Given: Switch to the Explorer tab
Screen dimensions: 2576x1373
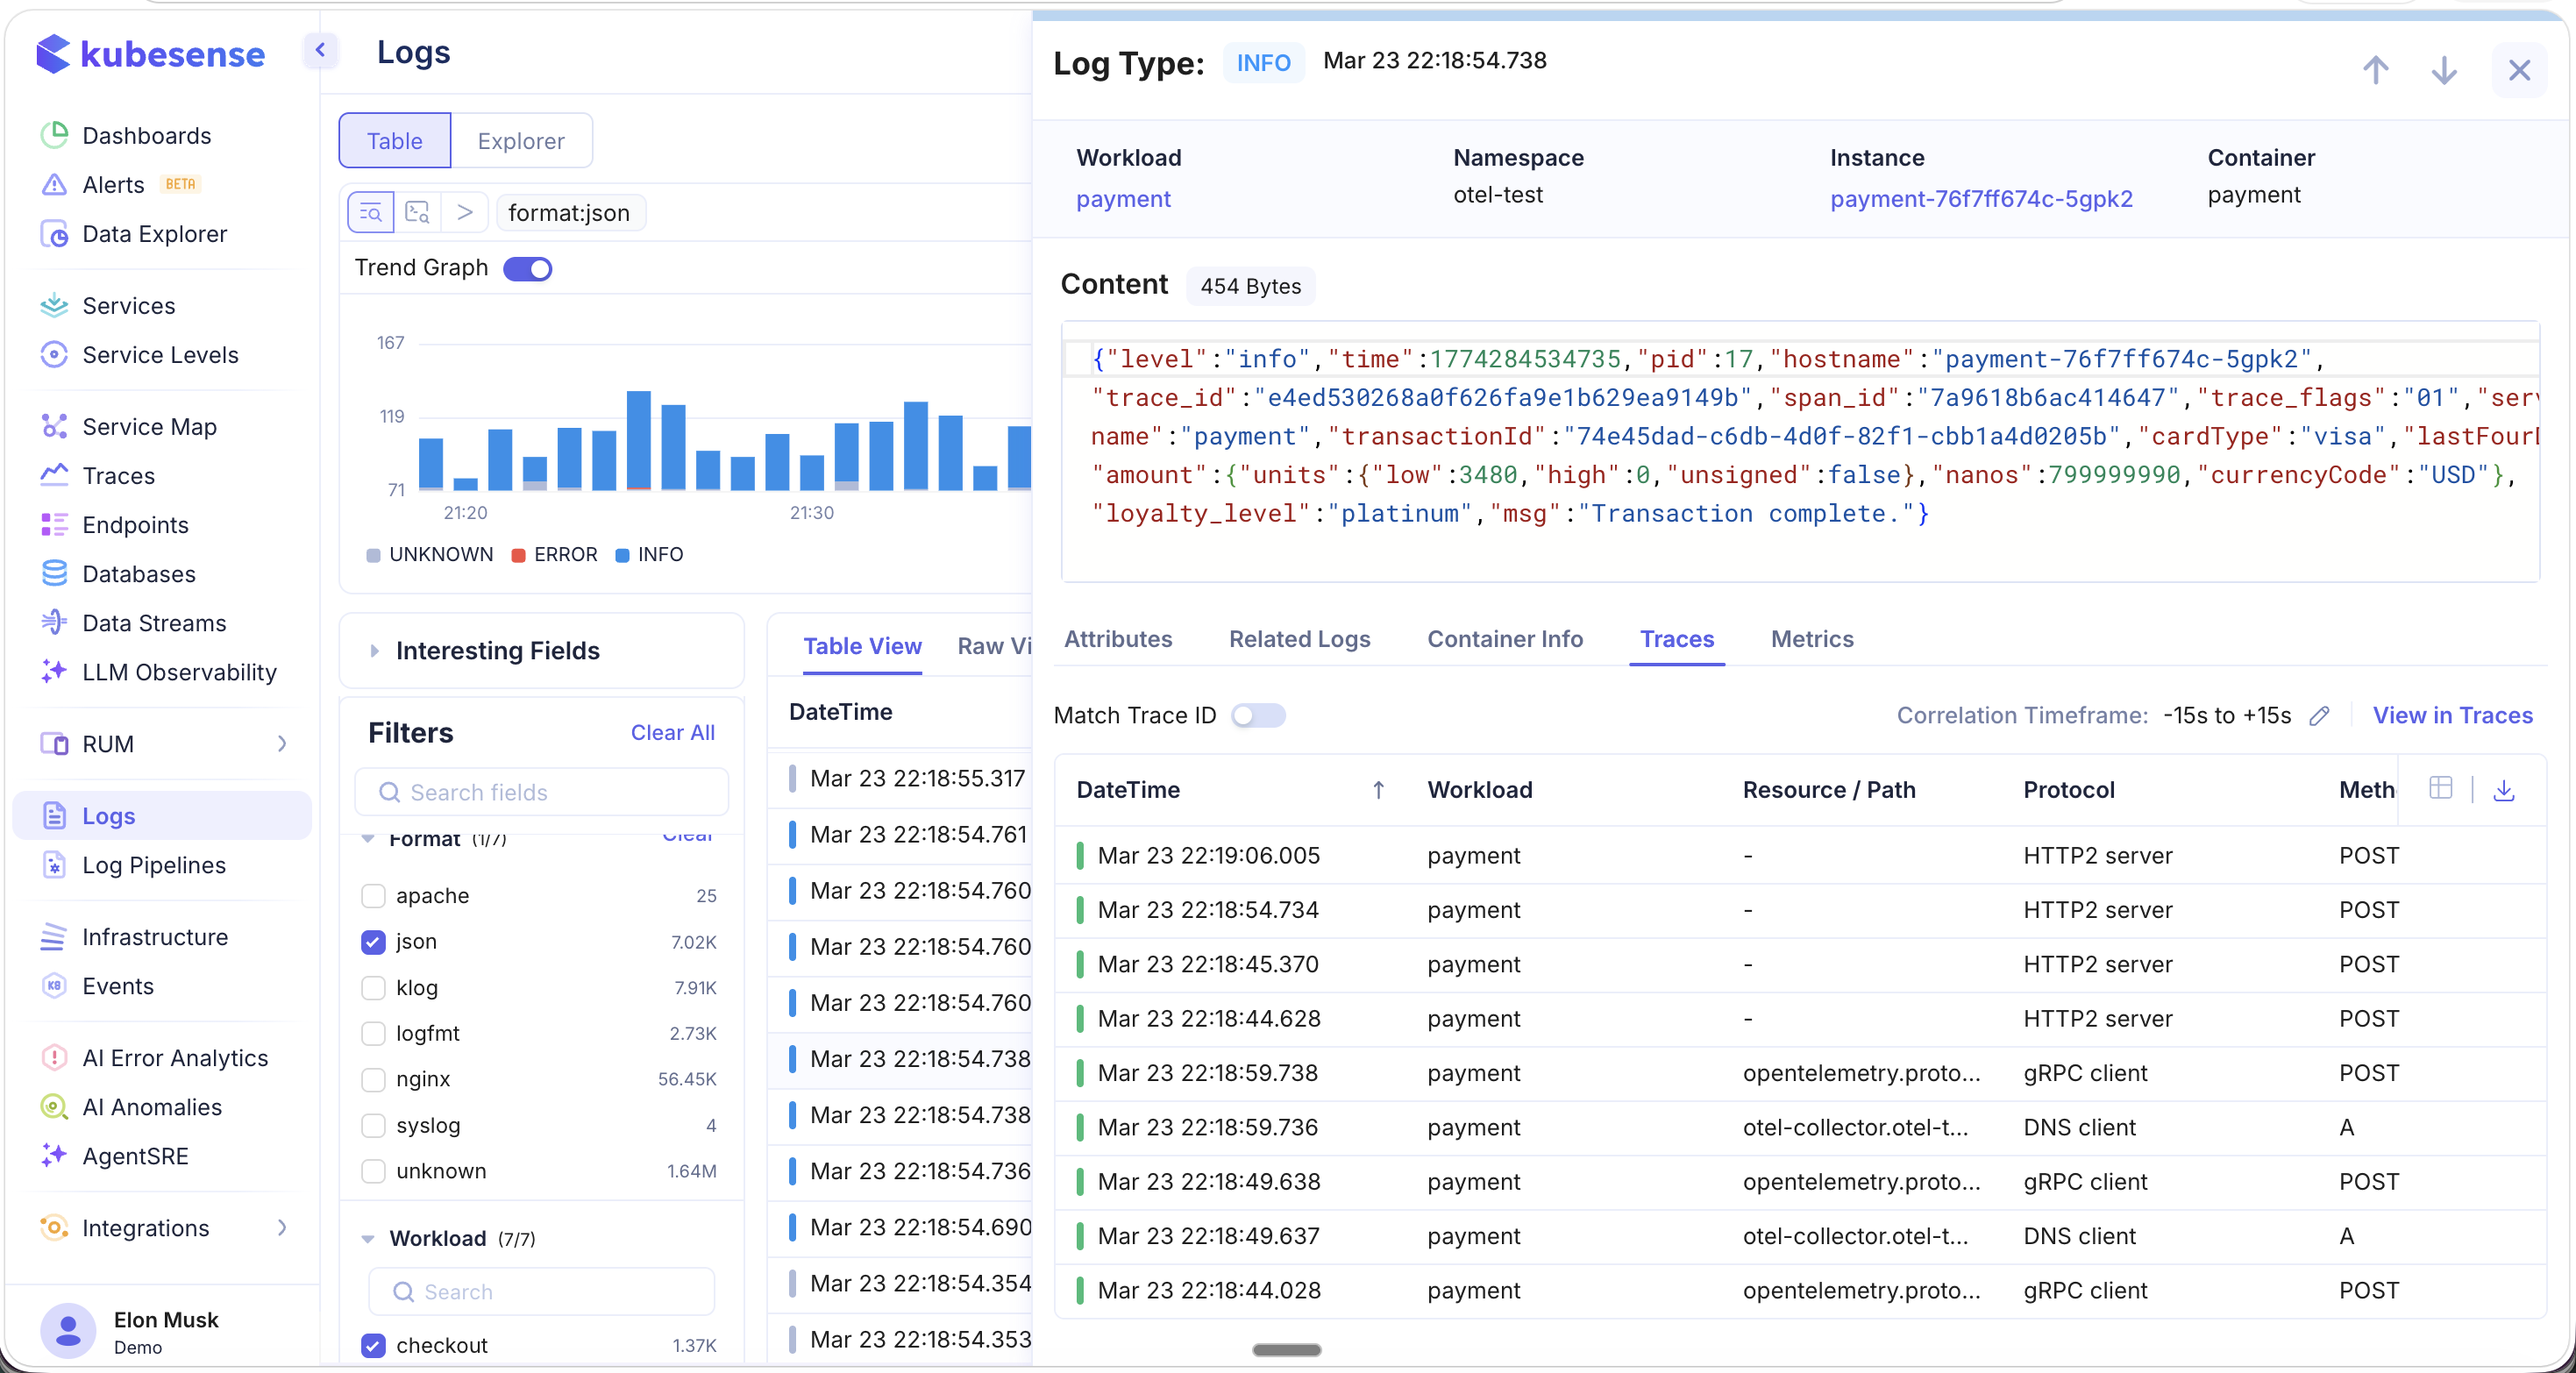Looking at the screenshot, I should [x=520, y=141].
